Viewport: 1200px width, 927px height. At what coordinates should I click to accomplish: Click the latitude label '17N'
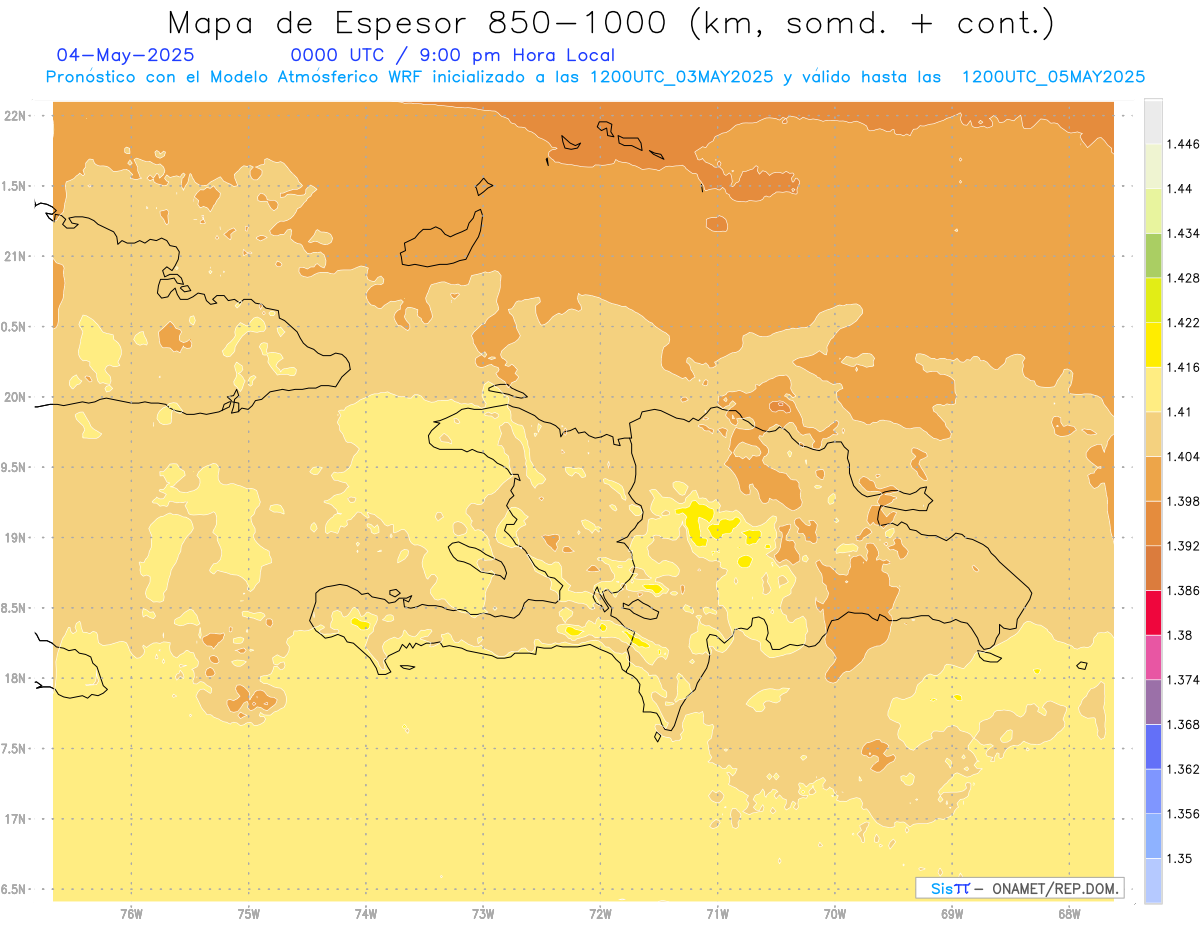[x=15, y=819]
